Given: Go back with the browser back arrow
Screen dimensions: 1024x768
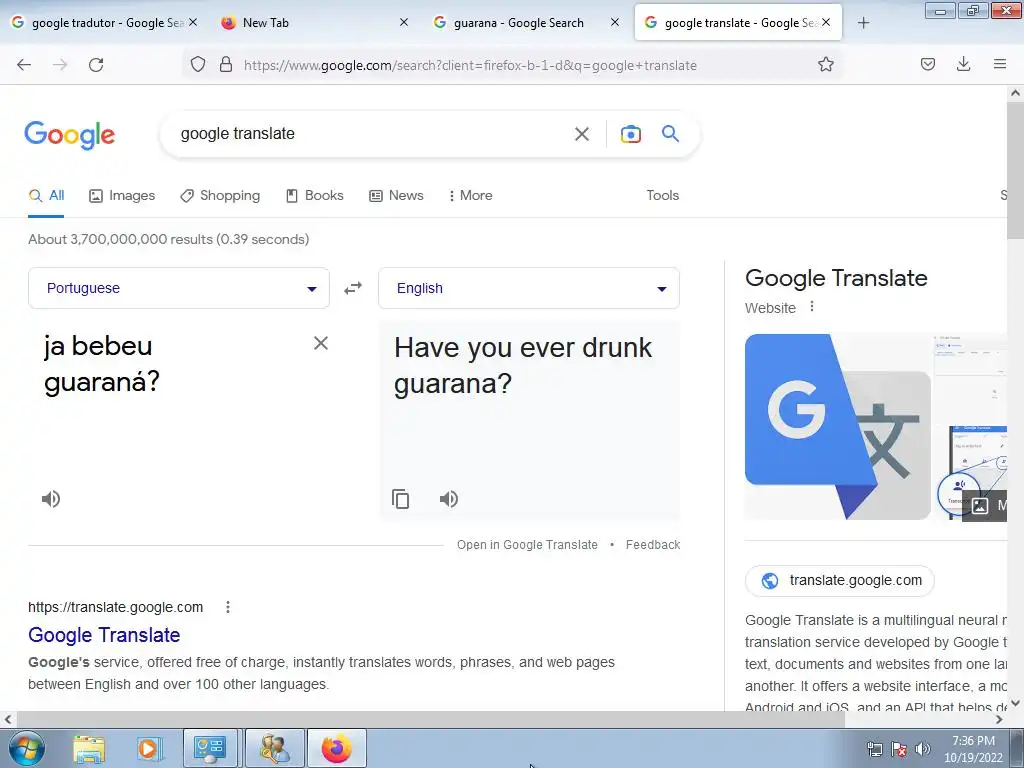Looking at the screenshot, I should (x=24, y=65).
